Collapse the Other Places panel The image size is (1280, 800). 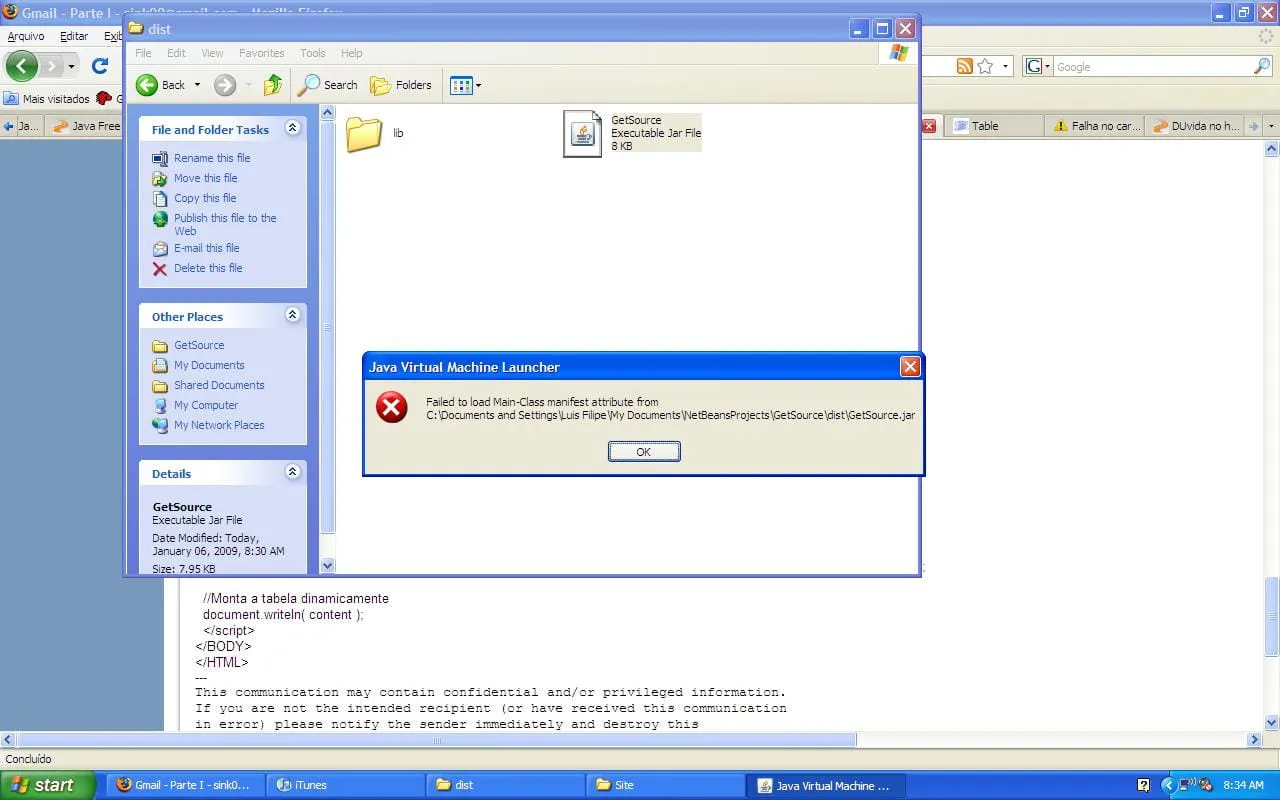pyautogui.click(x=292, y=315)
